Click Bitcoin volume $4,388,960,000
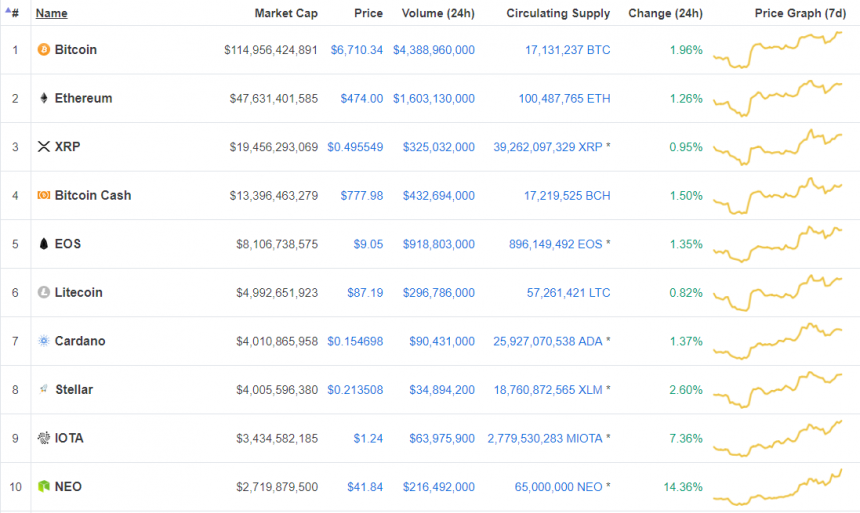The height and width of the screenshot is (513, 860). pos(434,50)
